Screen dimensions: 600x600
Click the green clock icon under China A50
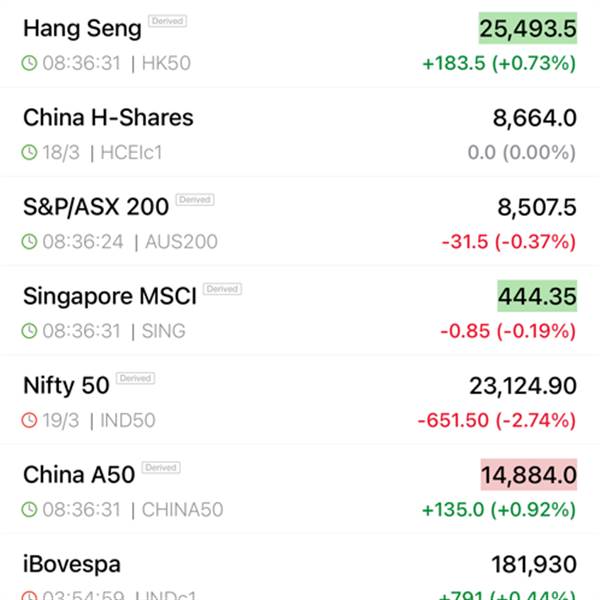coord(30,509)
